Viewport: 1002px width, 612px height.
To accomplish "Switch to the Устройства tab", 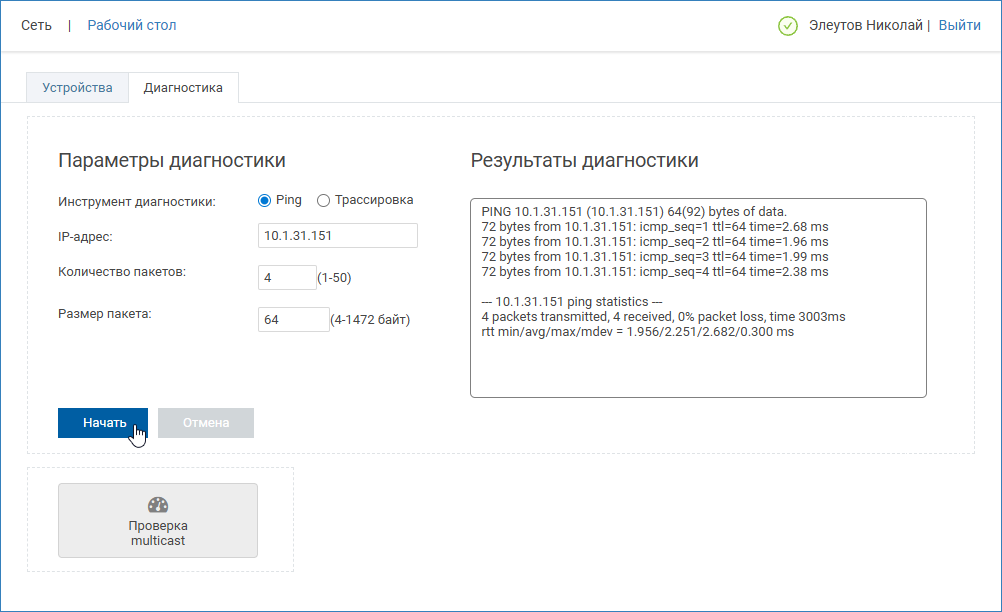I will (x=77, y=88).
